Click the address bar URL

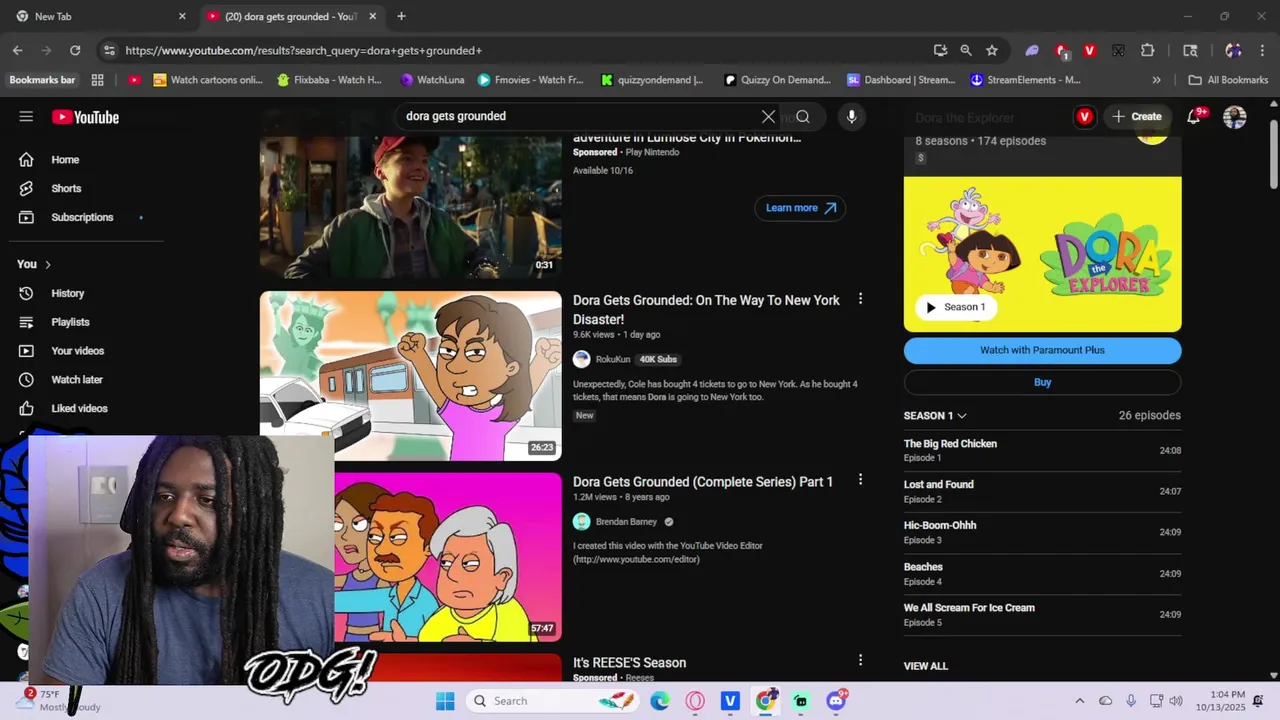pyautogui.click(x=303, y=50)
